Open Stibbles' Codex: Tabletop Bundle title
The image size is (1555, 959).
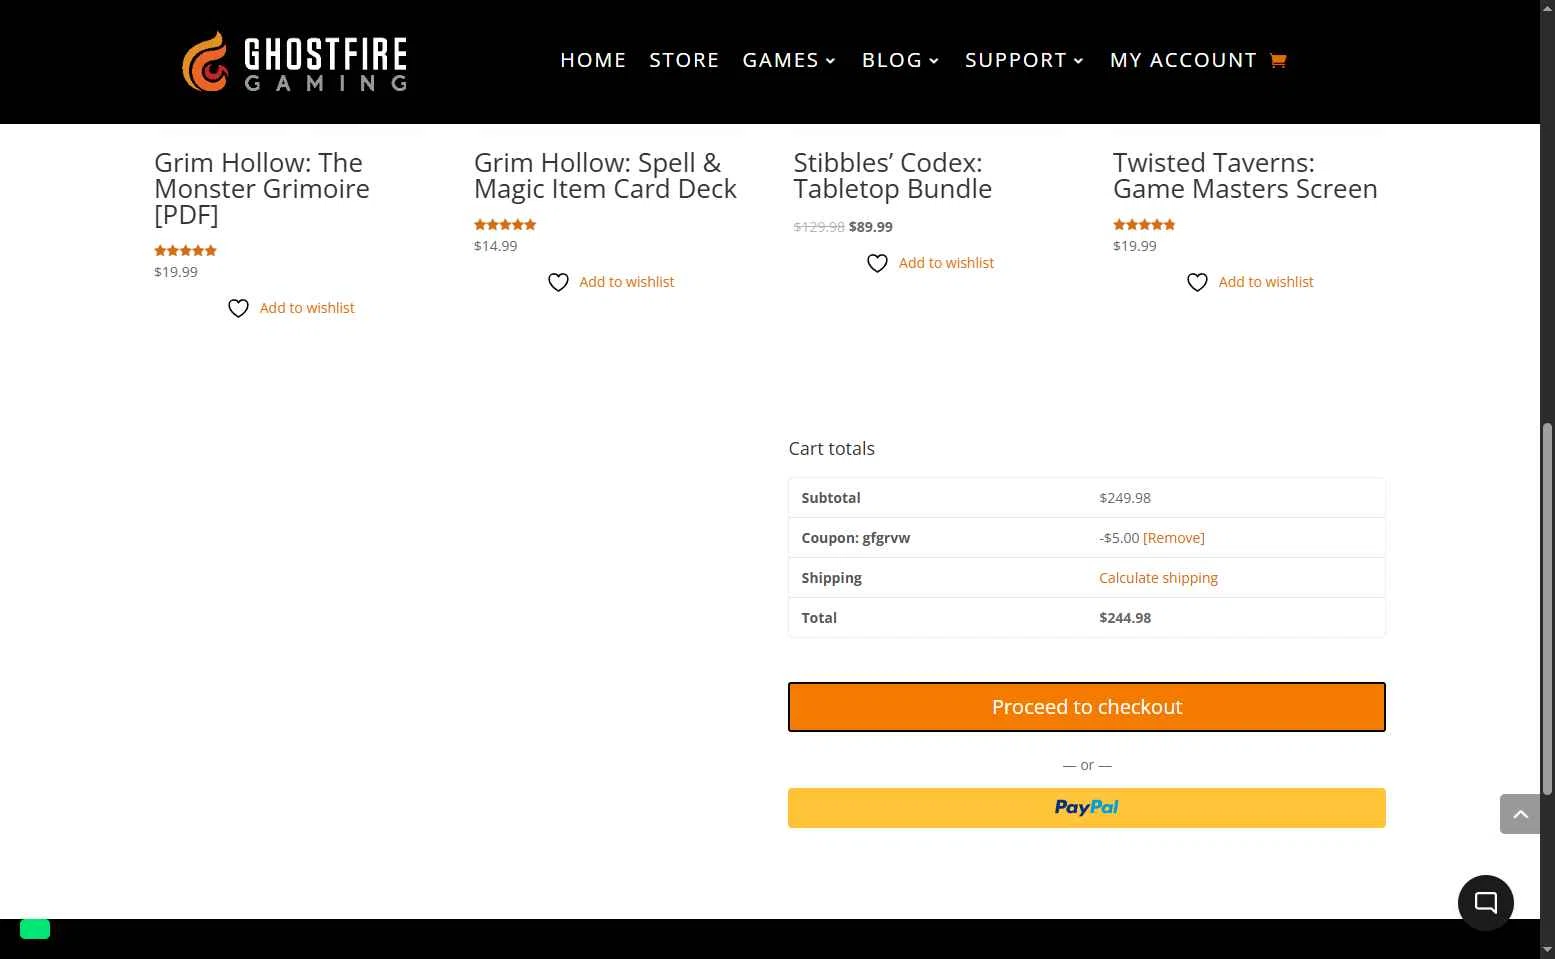tap(892, 176)
